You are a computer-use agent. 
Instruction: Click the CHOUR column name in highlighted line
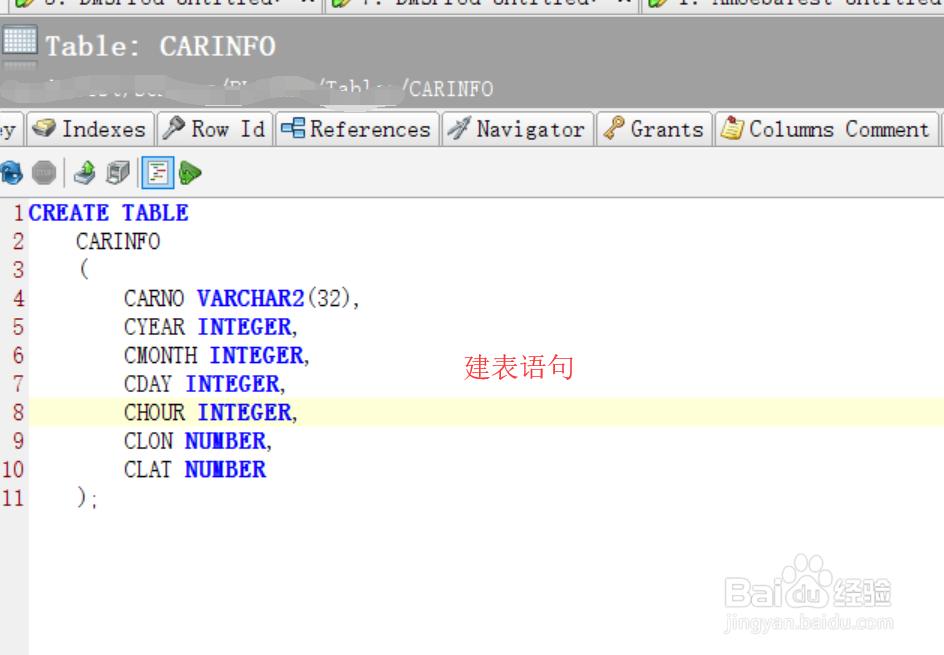point(154,412)
